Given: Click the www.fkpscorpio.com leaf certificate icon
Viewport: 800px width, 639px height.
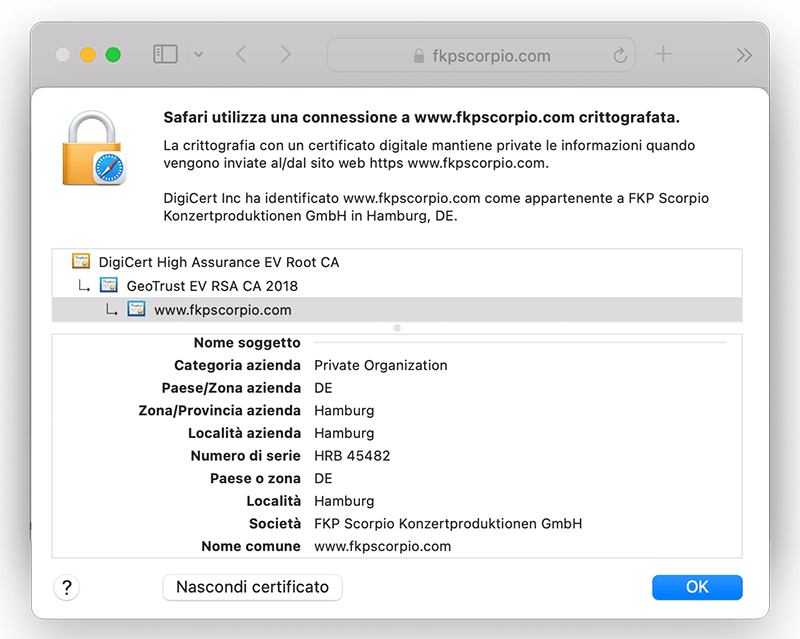Looking at the screenshot, I should tap(136, 309).
